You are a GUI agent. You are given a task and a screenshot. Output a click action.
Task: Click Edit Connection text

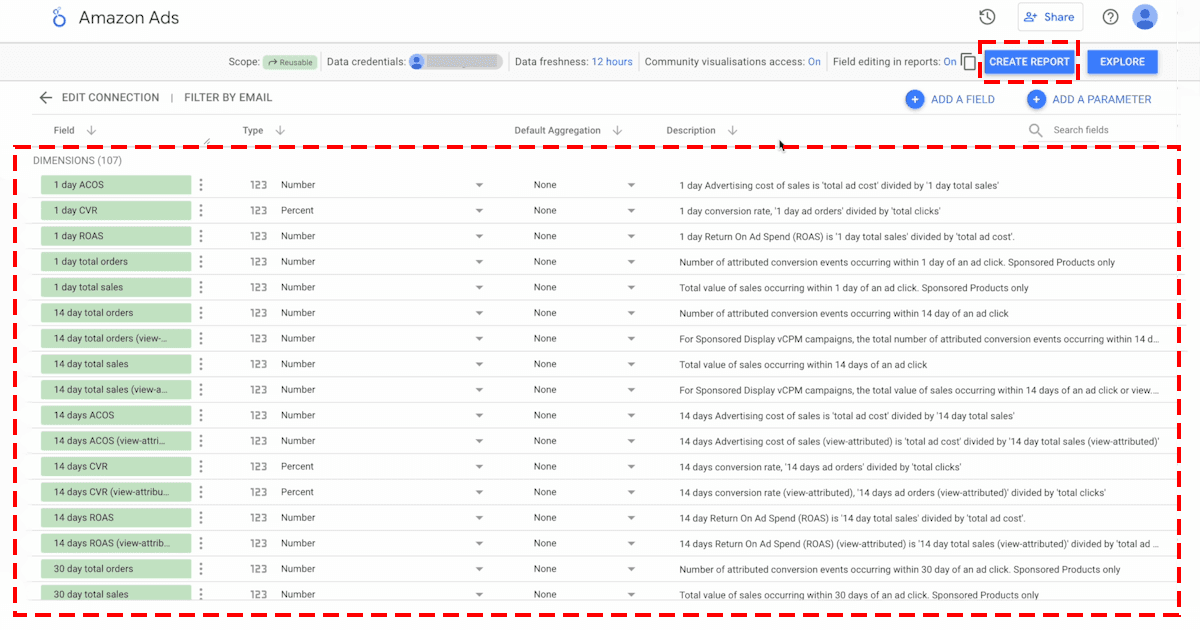pos(110,98)
